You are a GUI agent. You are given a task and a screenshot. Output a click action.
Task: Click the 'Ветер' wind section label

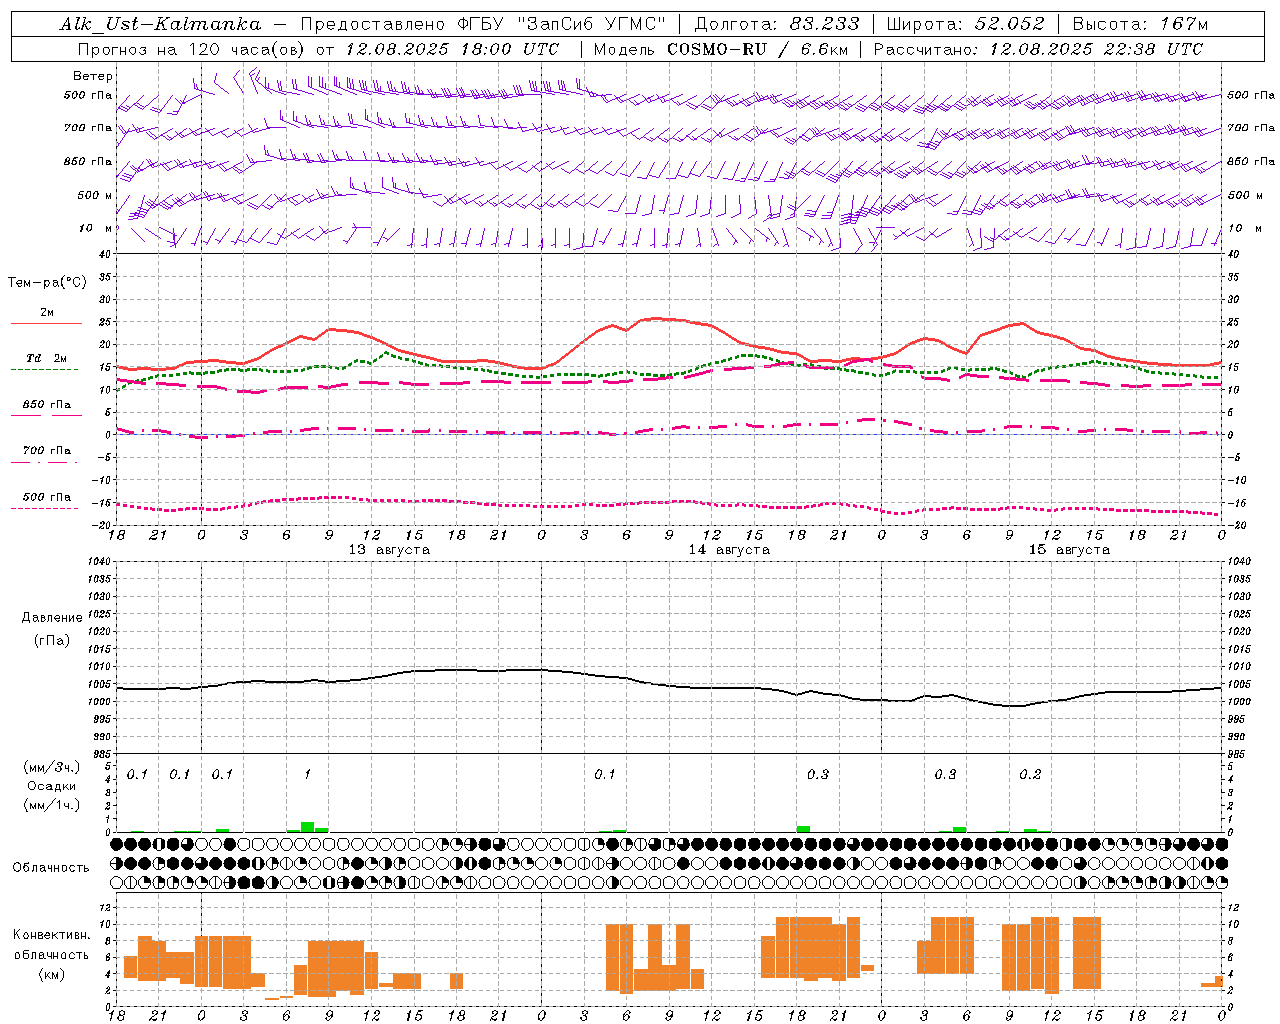pyautogui.click(x=93, y=76)
